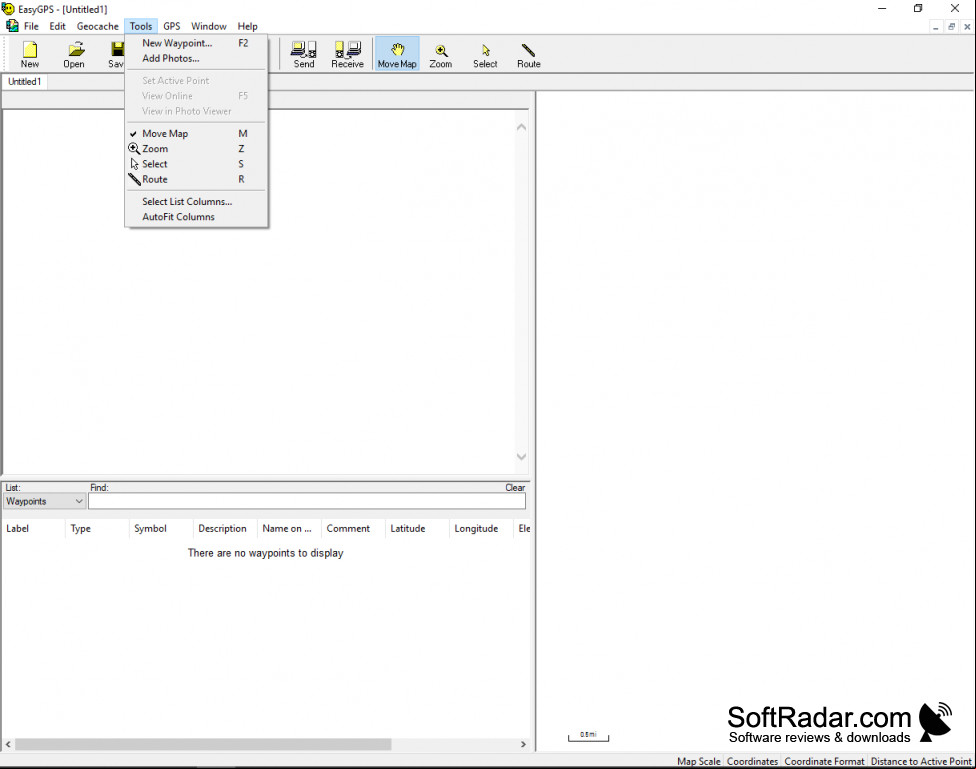This screenshot has height=769, width=976.
Task: Sort by the Description column header
Action: [x=225, y=529]
